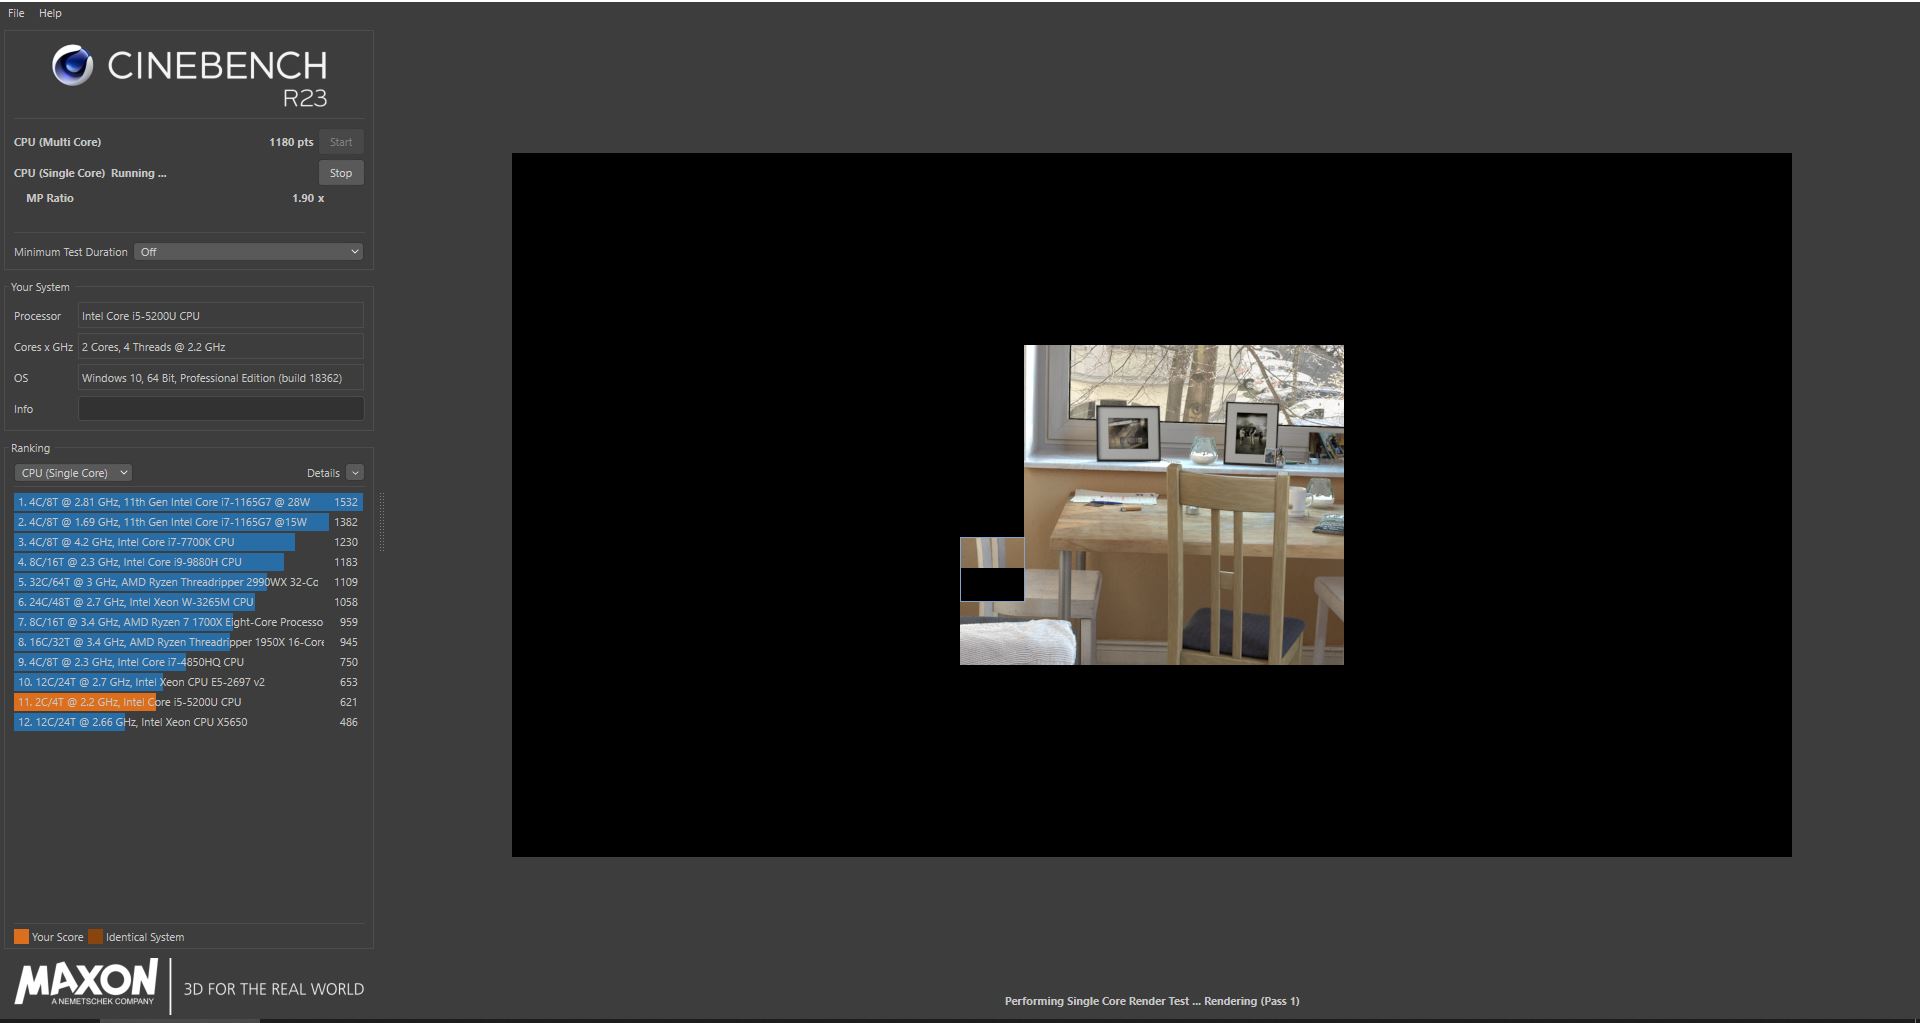Click the score 621 in ranking
Image resolution: width=1920 pixels, height=1023 pixels.
[348, 702]
